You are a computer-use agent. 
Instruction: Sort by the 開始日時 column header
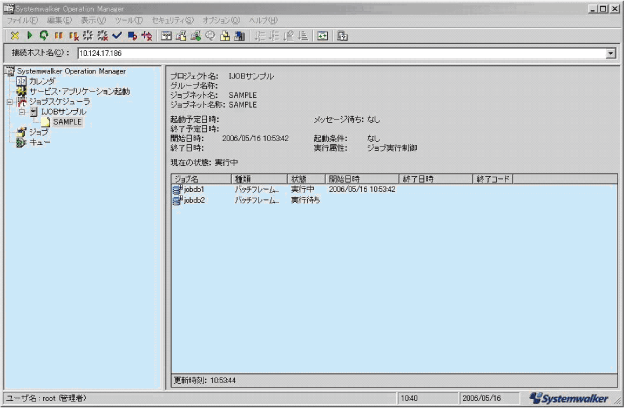pyautogui.click(x=362, y=179)
